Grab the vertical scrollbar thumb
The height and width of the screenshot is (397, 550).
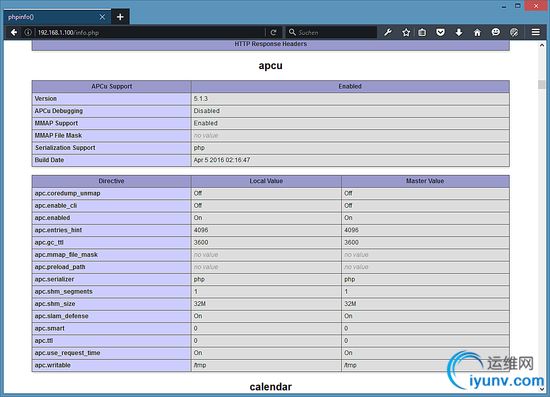tap(542, 85)
